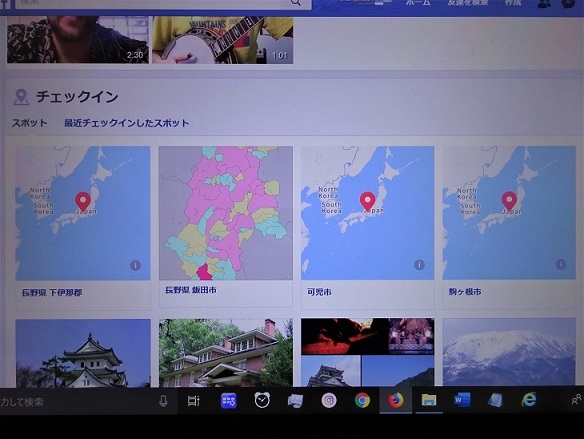Open Instagram from the taskbar
584x439 pixels.
coord(329,401)
